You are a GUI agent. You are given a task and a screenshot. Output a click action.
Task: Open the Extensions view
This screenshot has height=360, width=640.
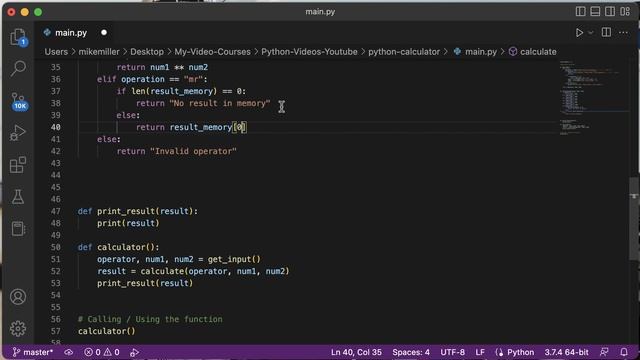coord(18,164)
